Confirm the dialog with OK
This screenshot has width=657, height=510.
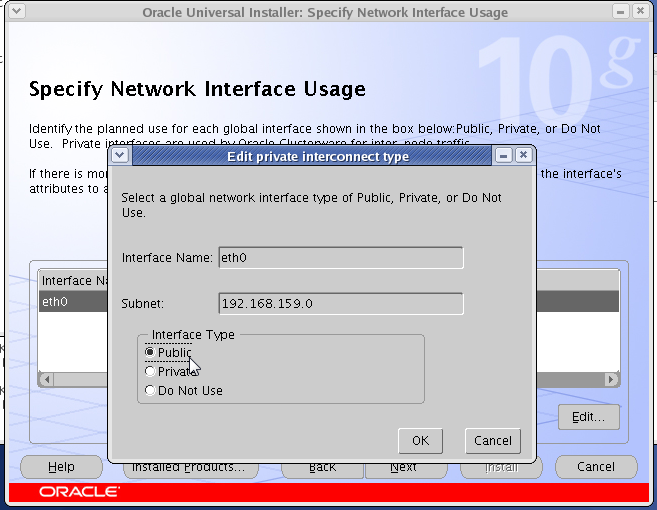point(420,440)
